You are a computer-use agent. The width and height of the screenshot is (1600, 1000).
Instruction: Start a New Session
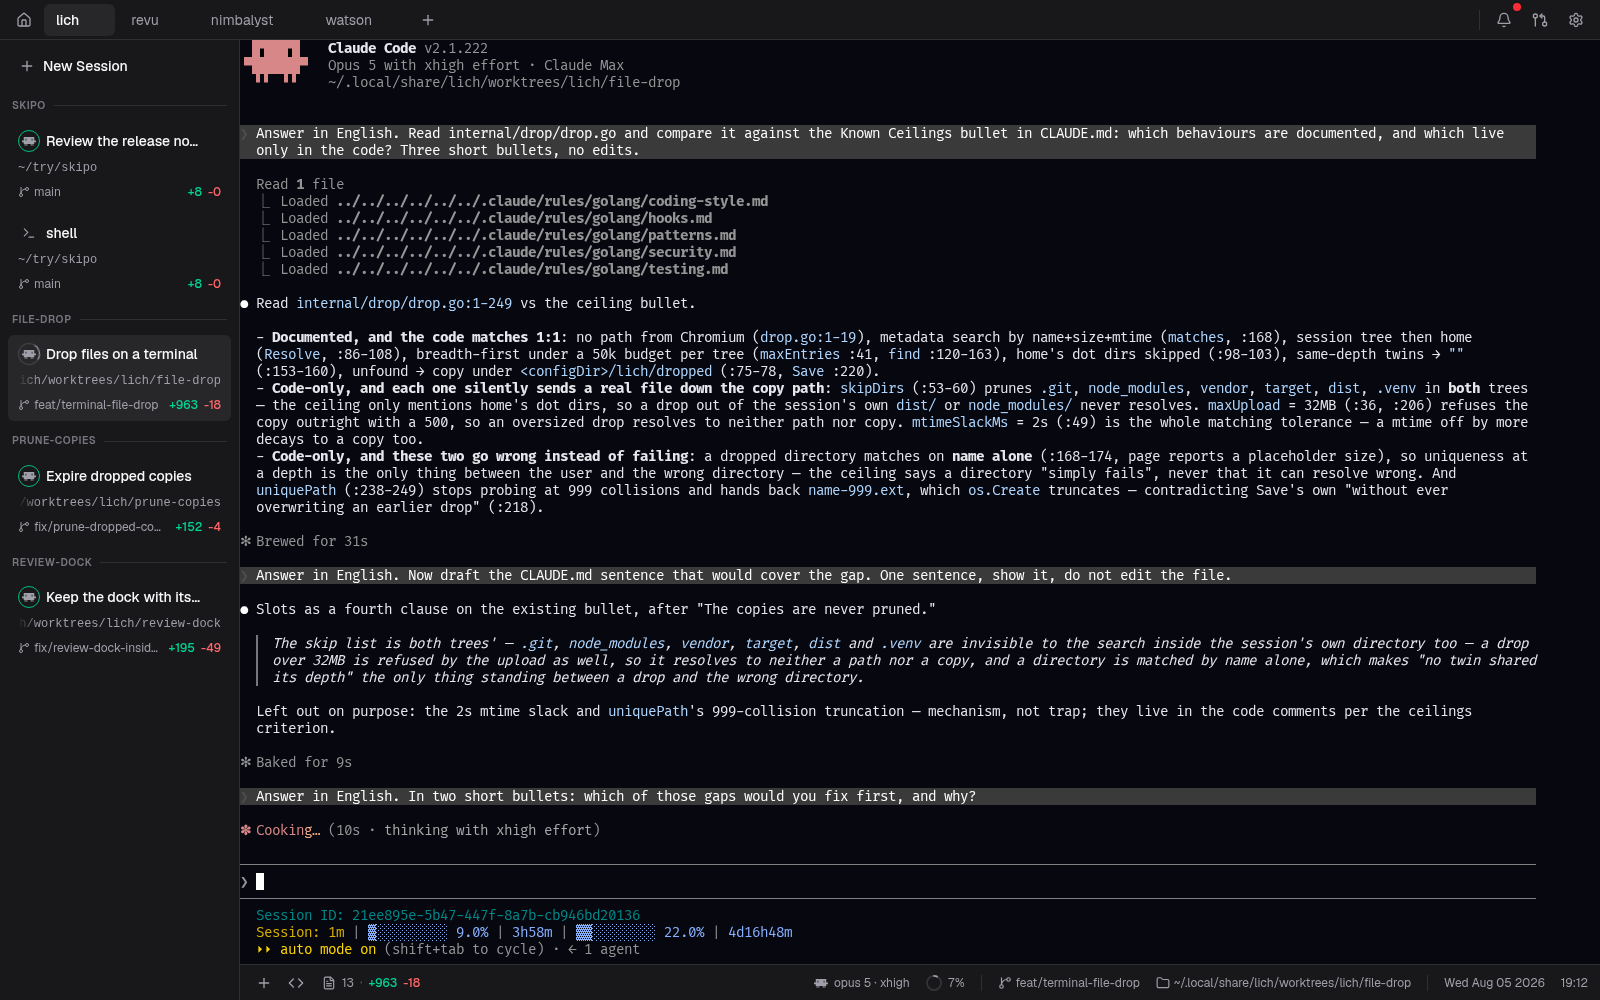[75, 66]
